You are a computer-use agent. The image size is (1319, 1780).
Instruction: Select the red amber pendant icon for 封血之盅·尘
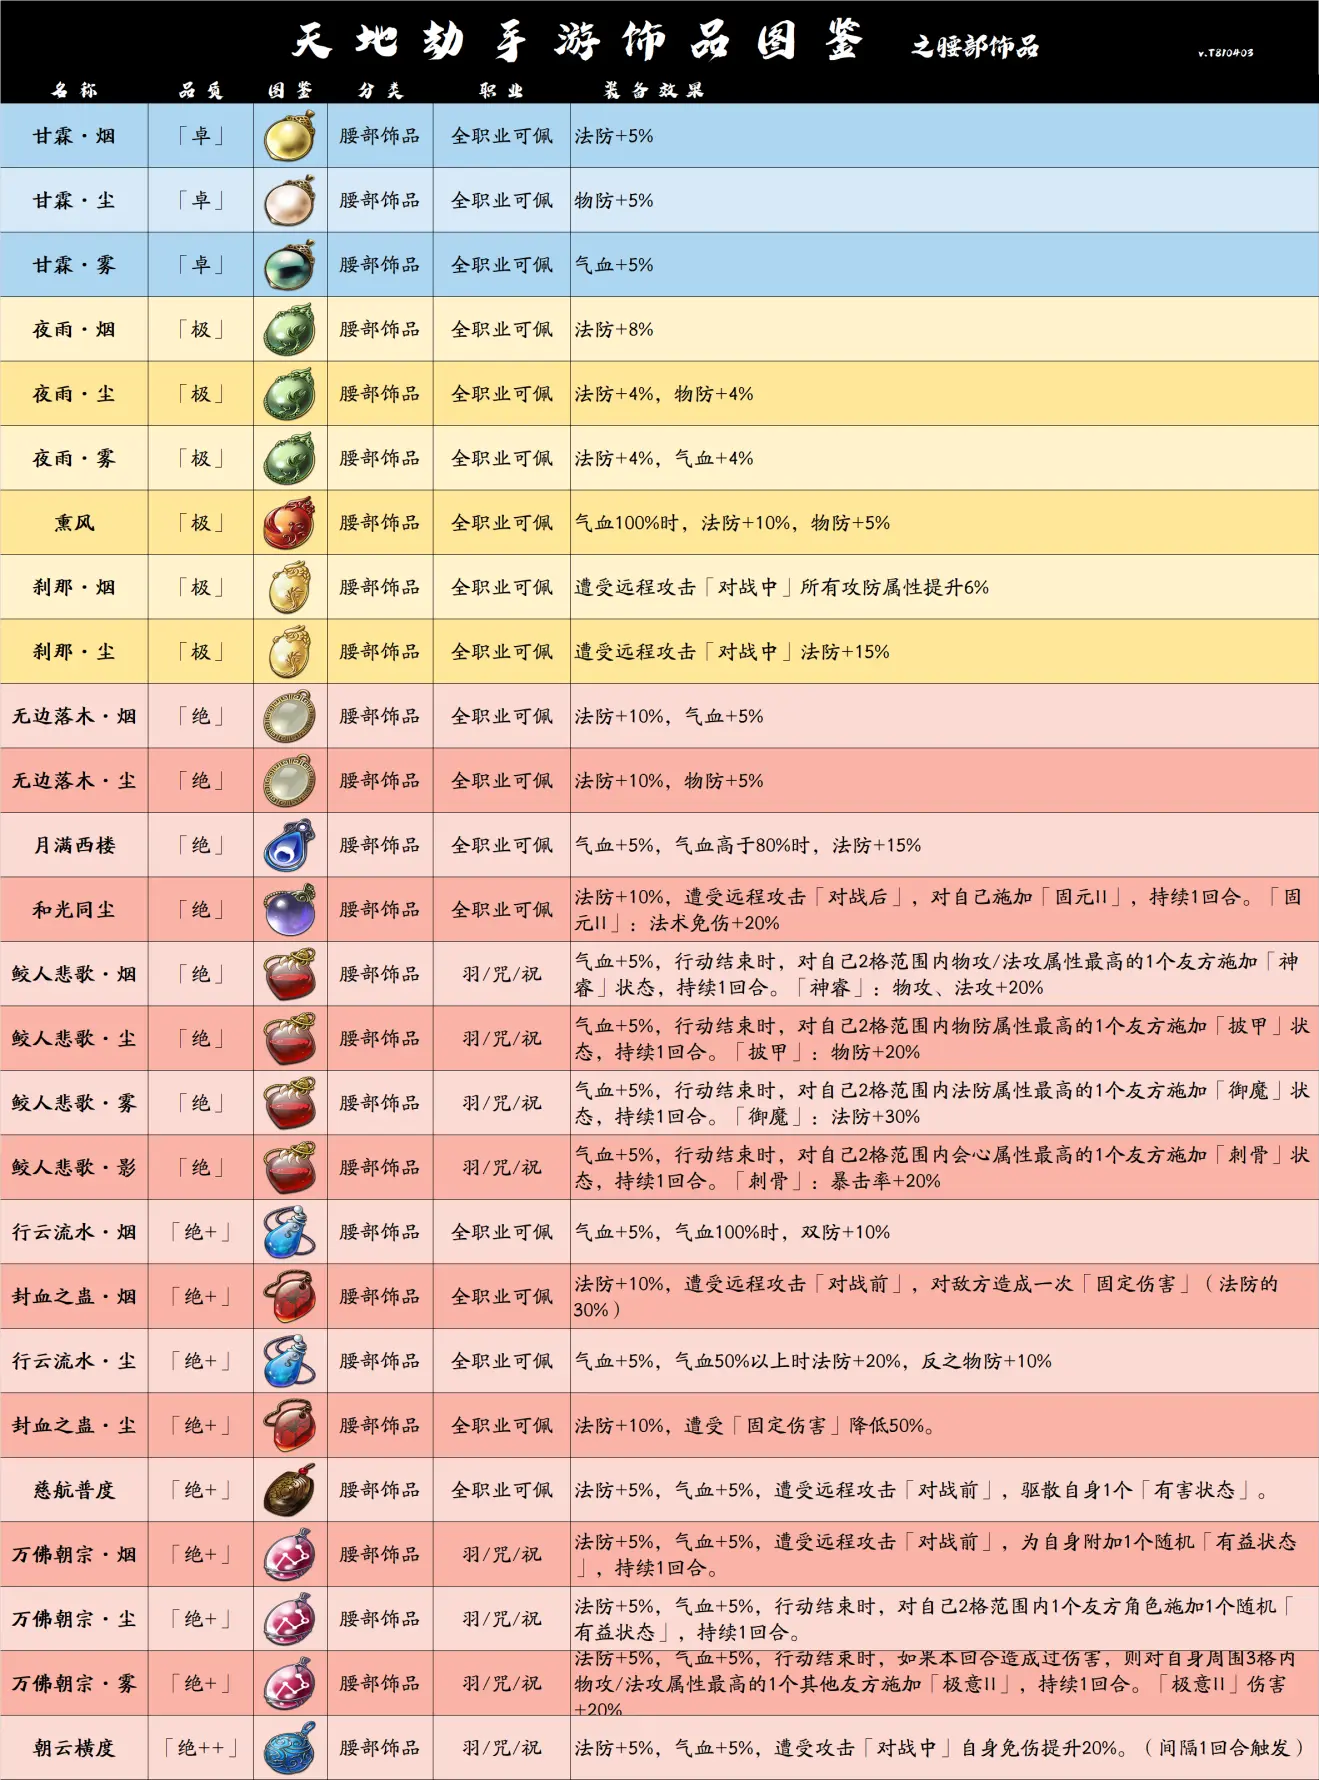point(290,1426)
